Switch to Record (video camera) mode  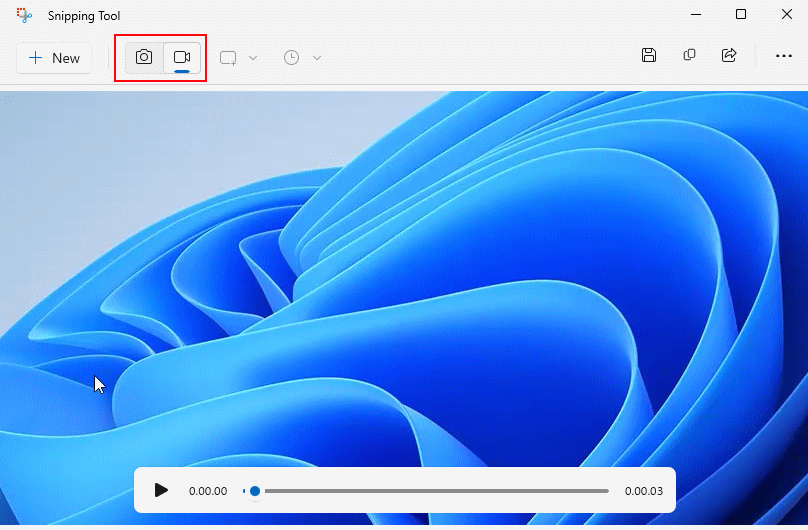[x=182, y=57]
